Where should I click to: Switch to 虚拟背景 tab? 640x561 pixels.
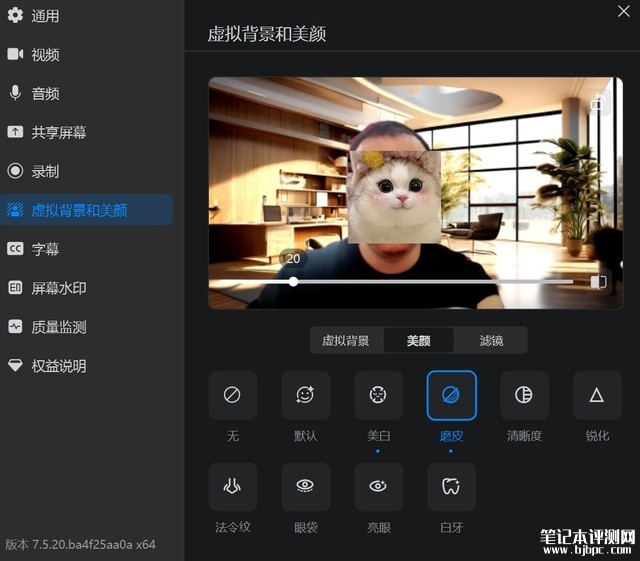346,340
